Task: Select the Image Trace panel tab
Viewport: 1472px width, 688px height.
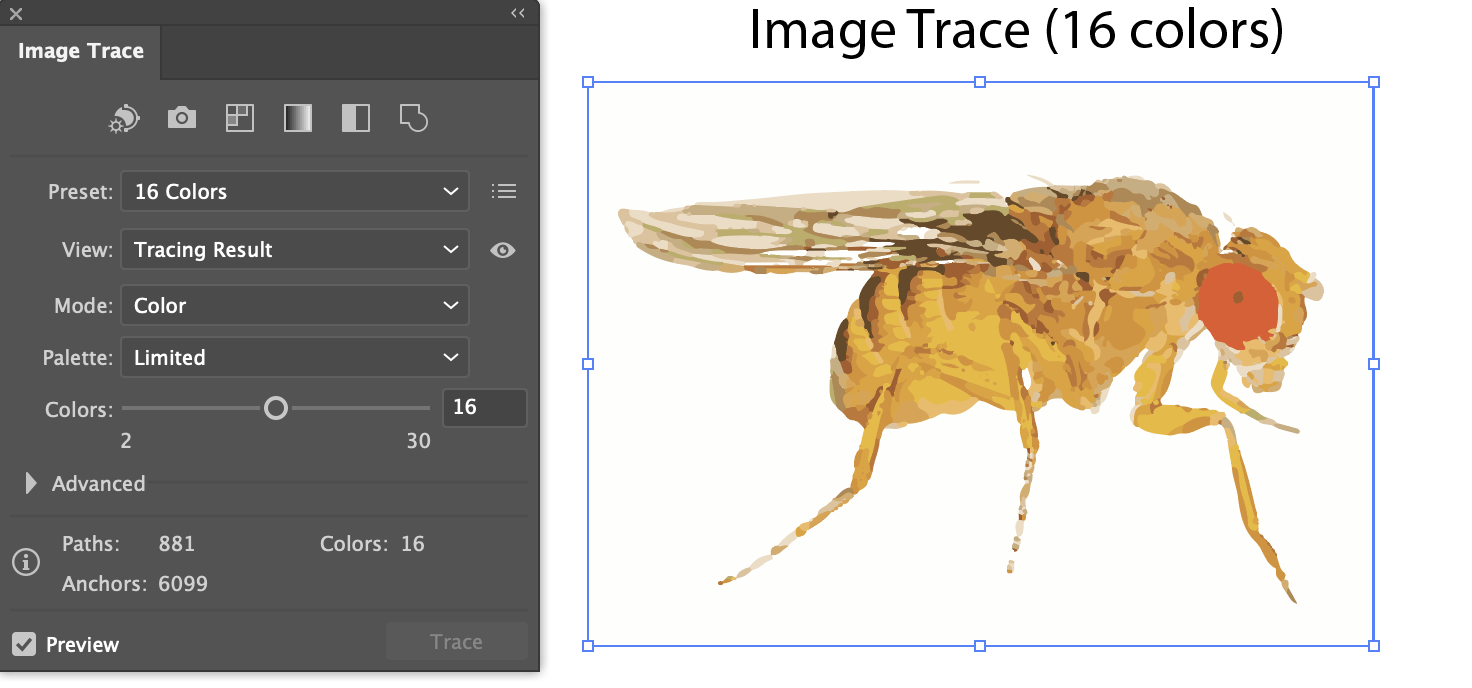Action: [81, 51]
